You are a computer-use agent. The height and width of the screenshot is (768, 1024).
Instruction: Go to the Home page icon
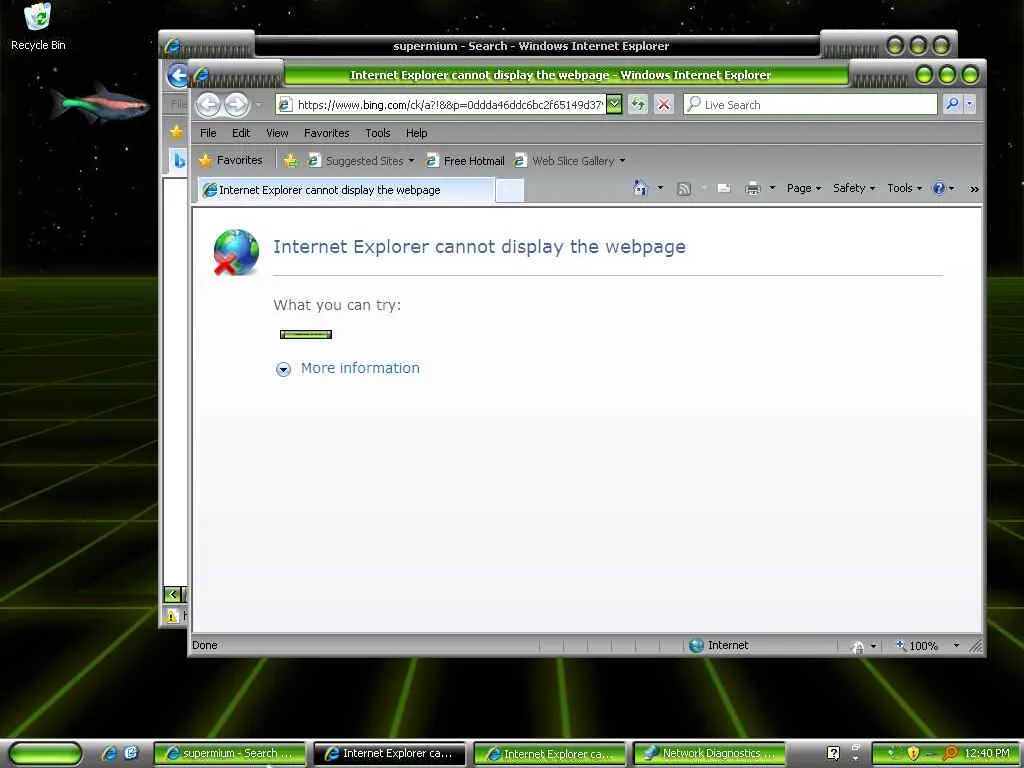[641, 188]
